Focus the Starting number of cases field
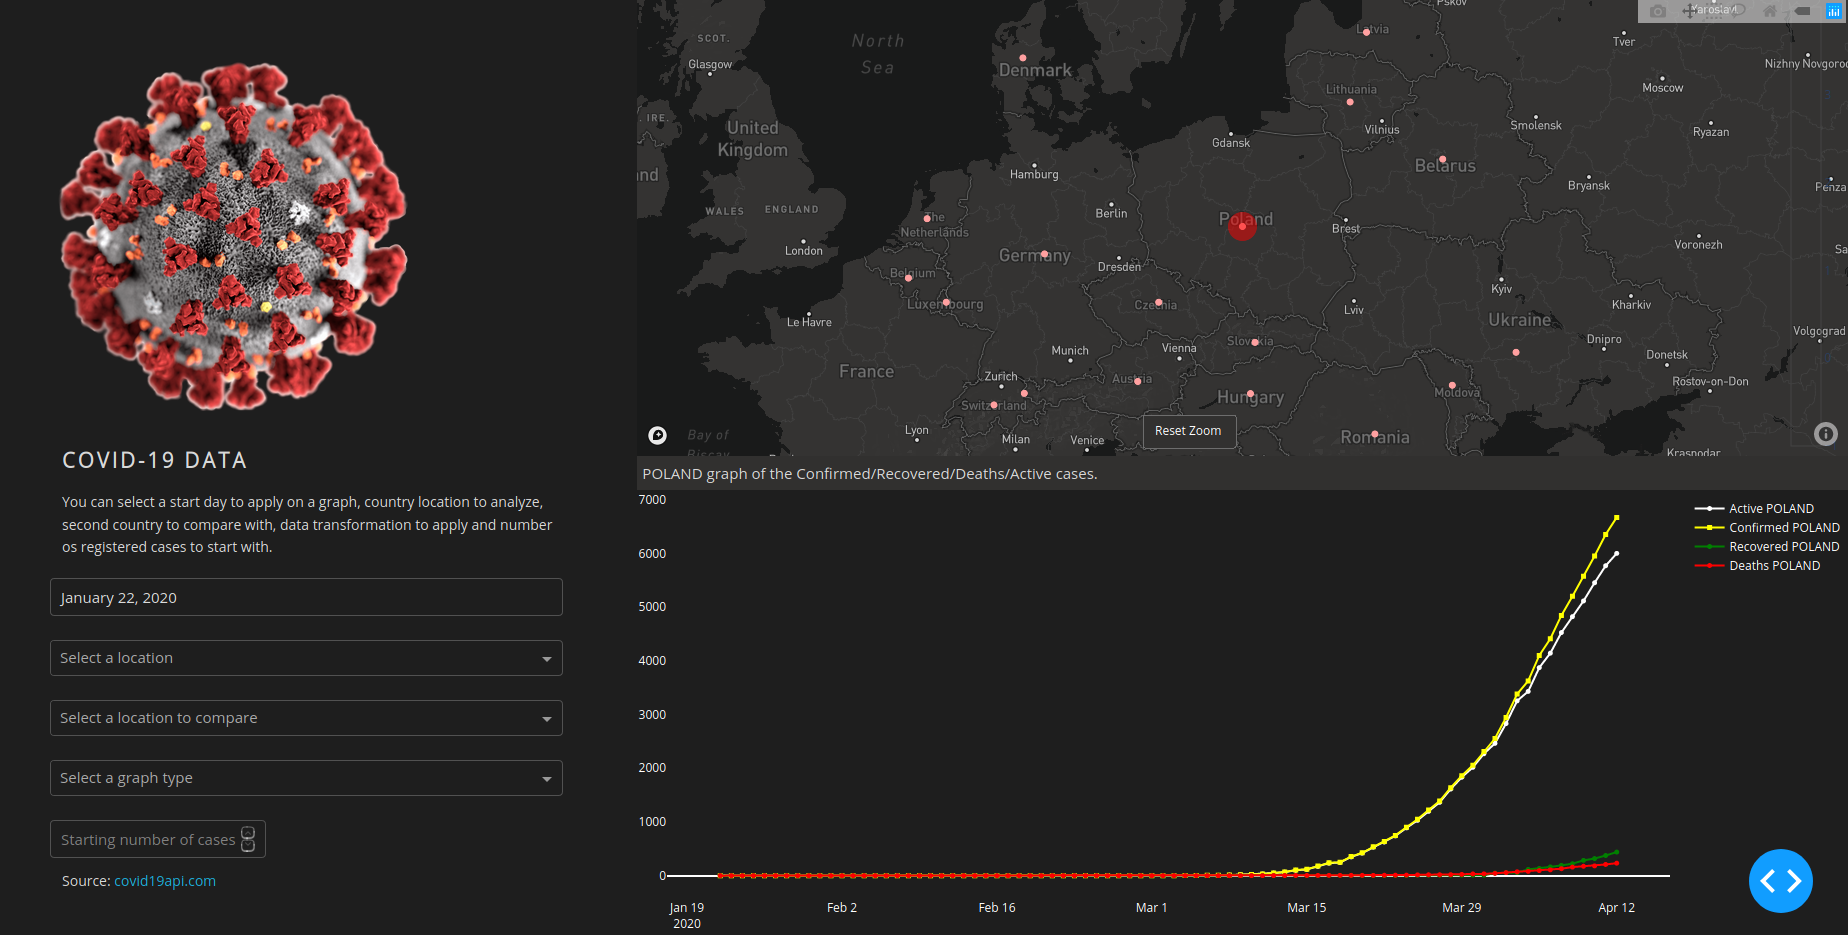This screenshot has width=1848, height=935. [158, 839]
